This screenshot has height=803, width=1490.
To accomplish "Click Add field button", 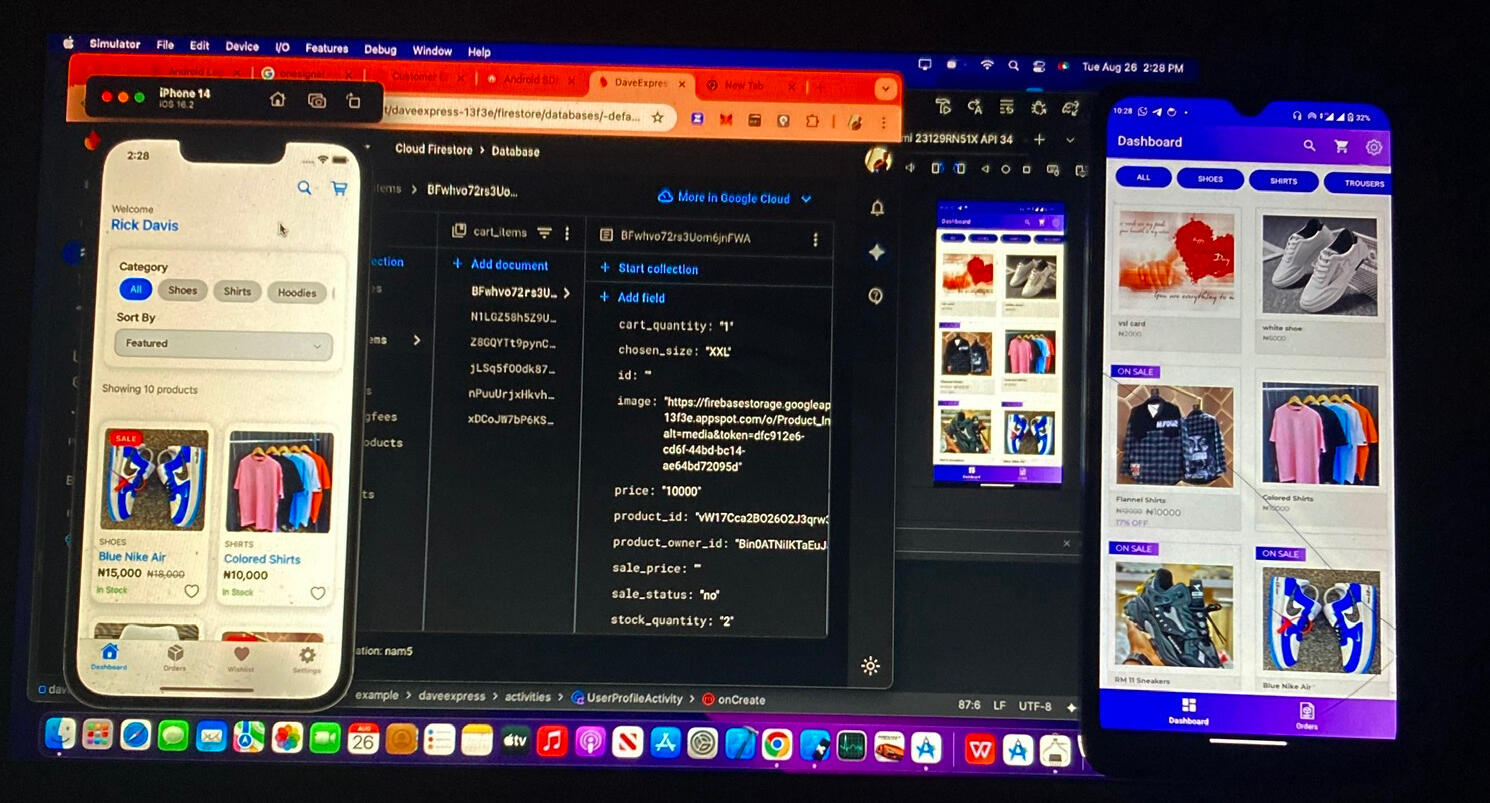I will tap(632, 297).
